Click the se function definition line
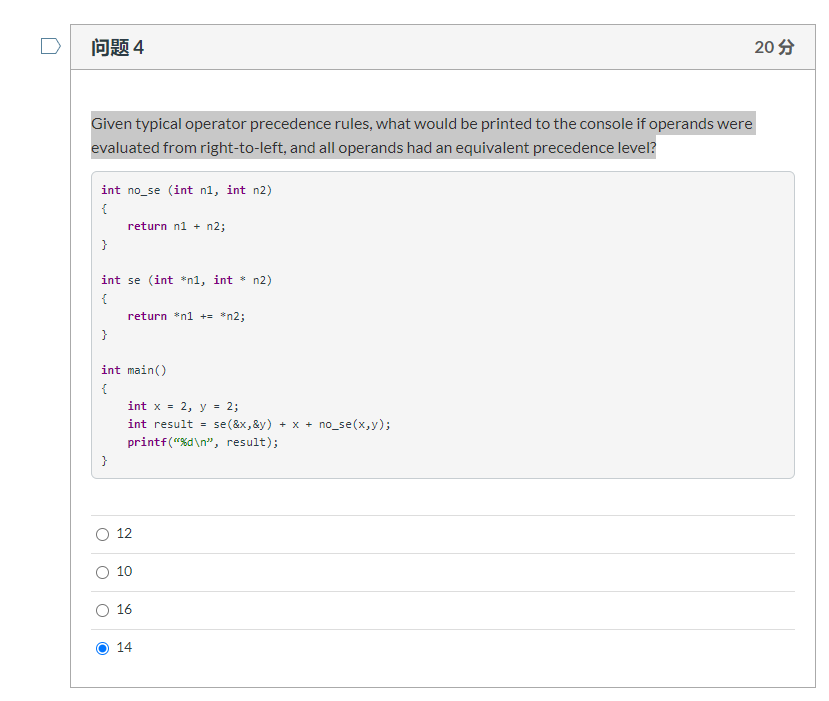This screenshot has height=701, width=829. coord(188,280)
